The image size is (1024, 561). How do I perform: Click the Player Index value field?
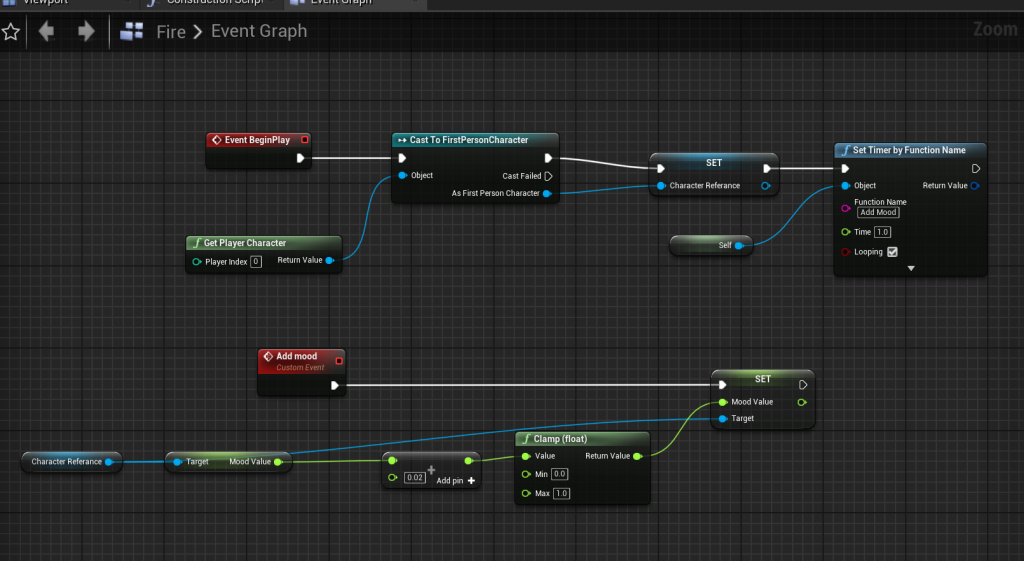coord(256,262)
